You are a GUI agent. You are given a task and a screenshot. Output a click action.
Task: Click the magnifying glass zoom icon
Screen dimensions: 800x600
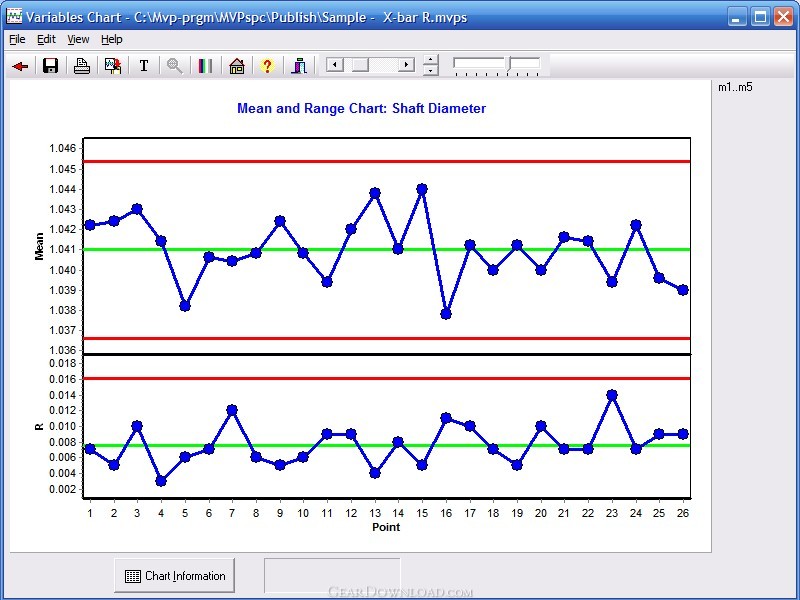tap(175, 66)
